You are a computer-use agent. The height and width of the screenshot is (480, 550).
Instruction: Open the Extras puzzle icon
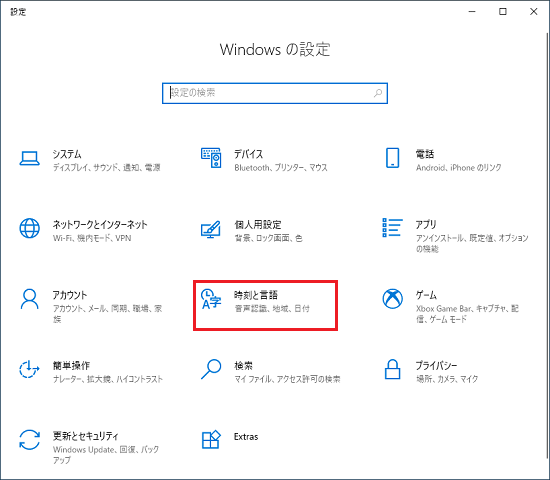[x=211, y=440]
